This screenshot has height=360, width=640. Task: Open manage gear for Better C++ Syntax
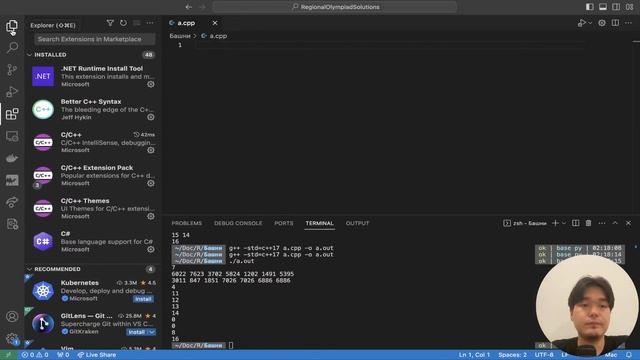point(151,117)
